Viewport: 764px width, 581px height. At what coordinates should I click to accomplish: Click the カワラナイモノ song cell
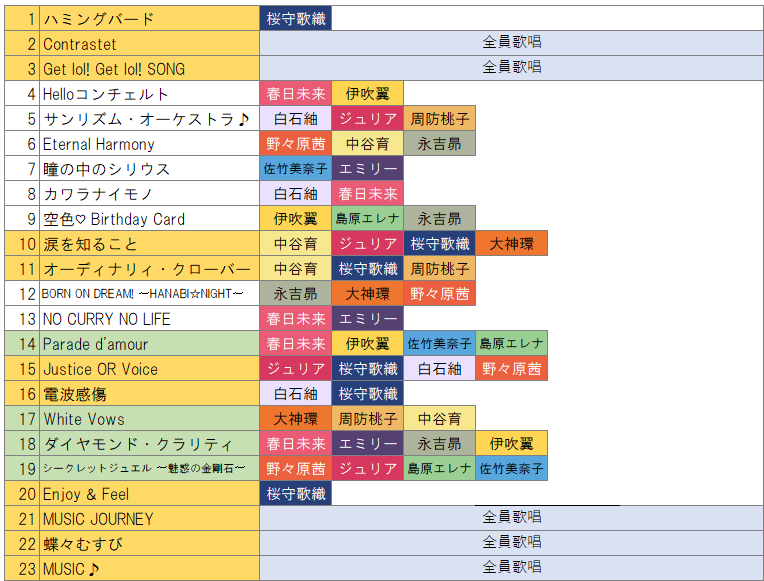148,194
